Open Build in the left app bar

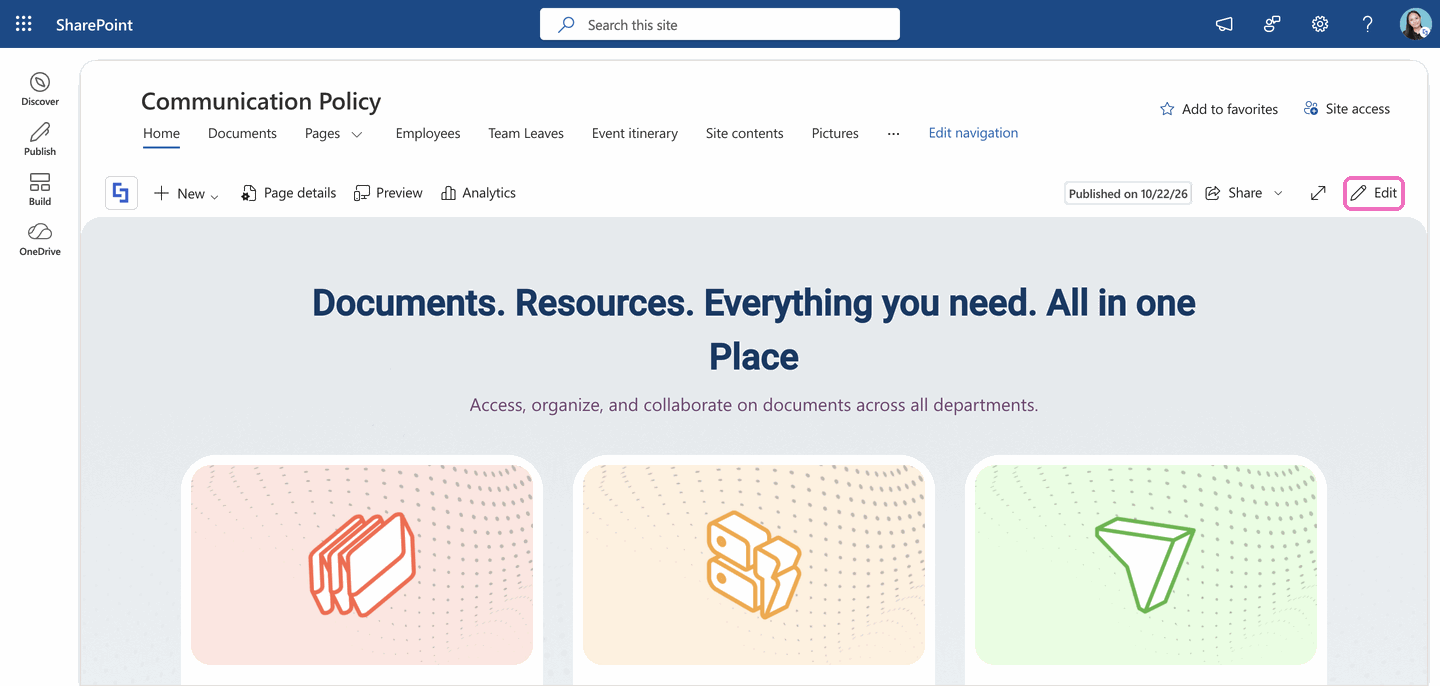(x=40, y=189)
